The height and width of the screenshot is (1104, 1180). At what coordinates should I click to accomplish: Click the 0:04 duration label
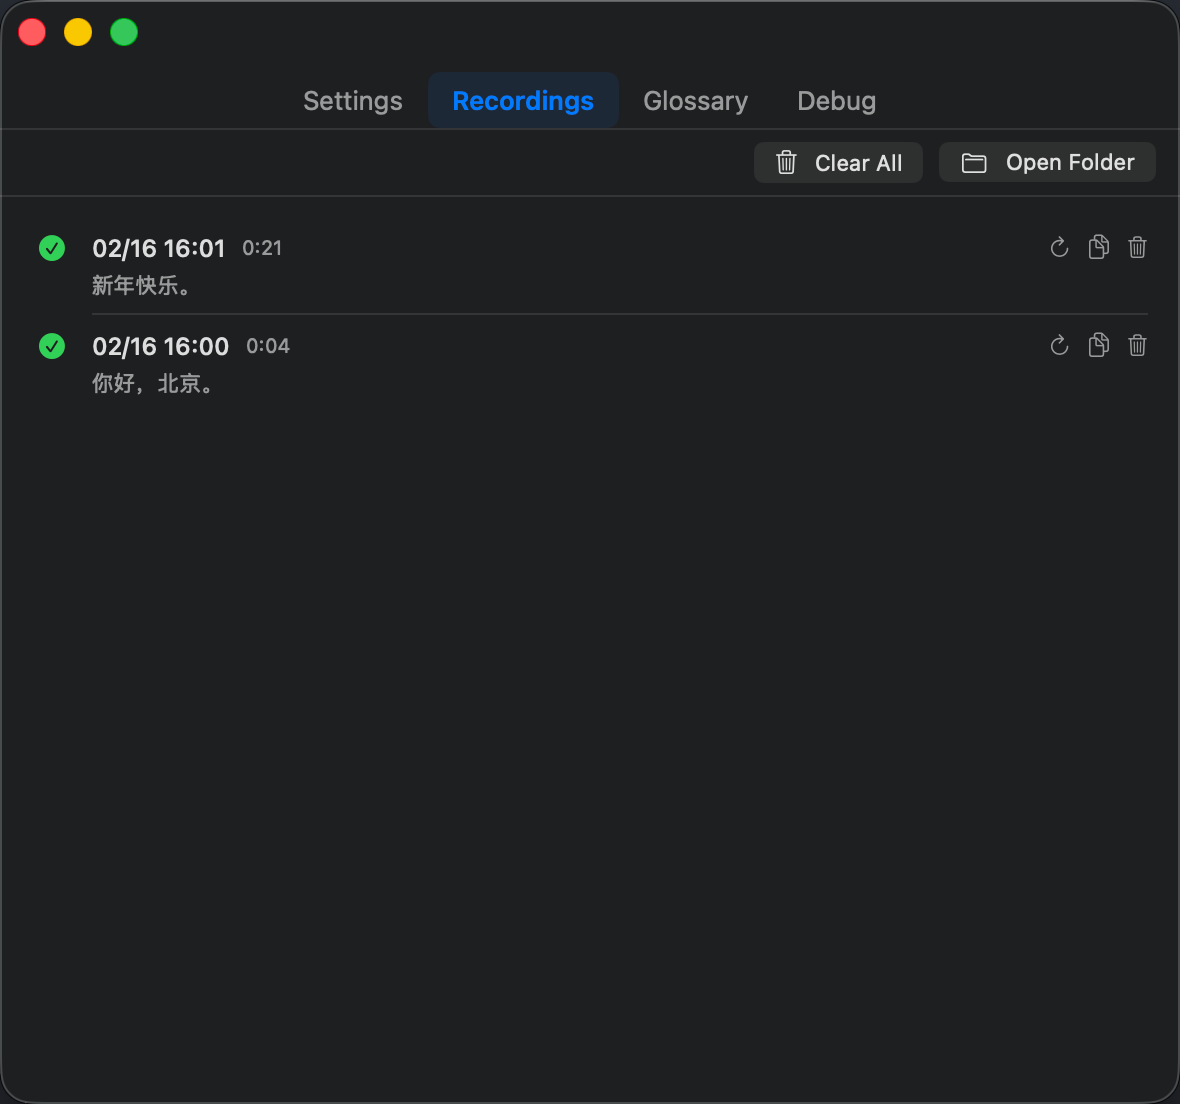point(268,346)
